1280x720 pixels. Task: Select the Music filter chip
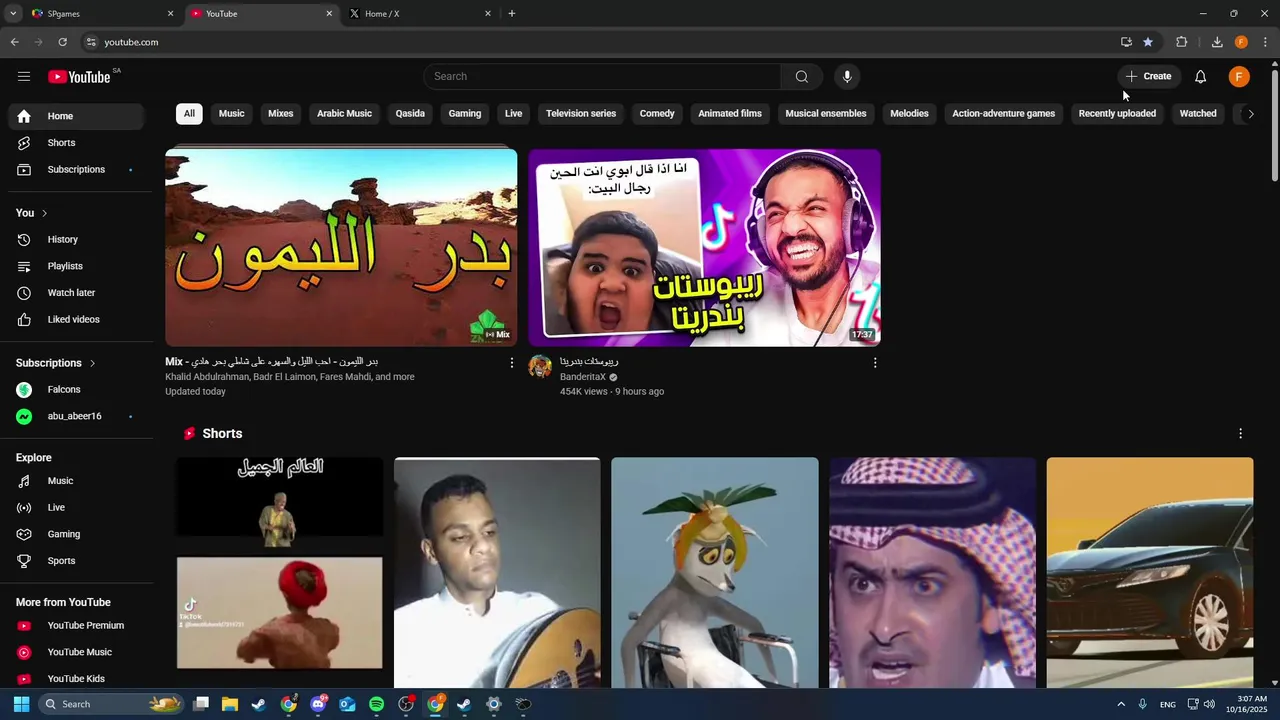[232, 114]
